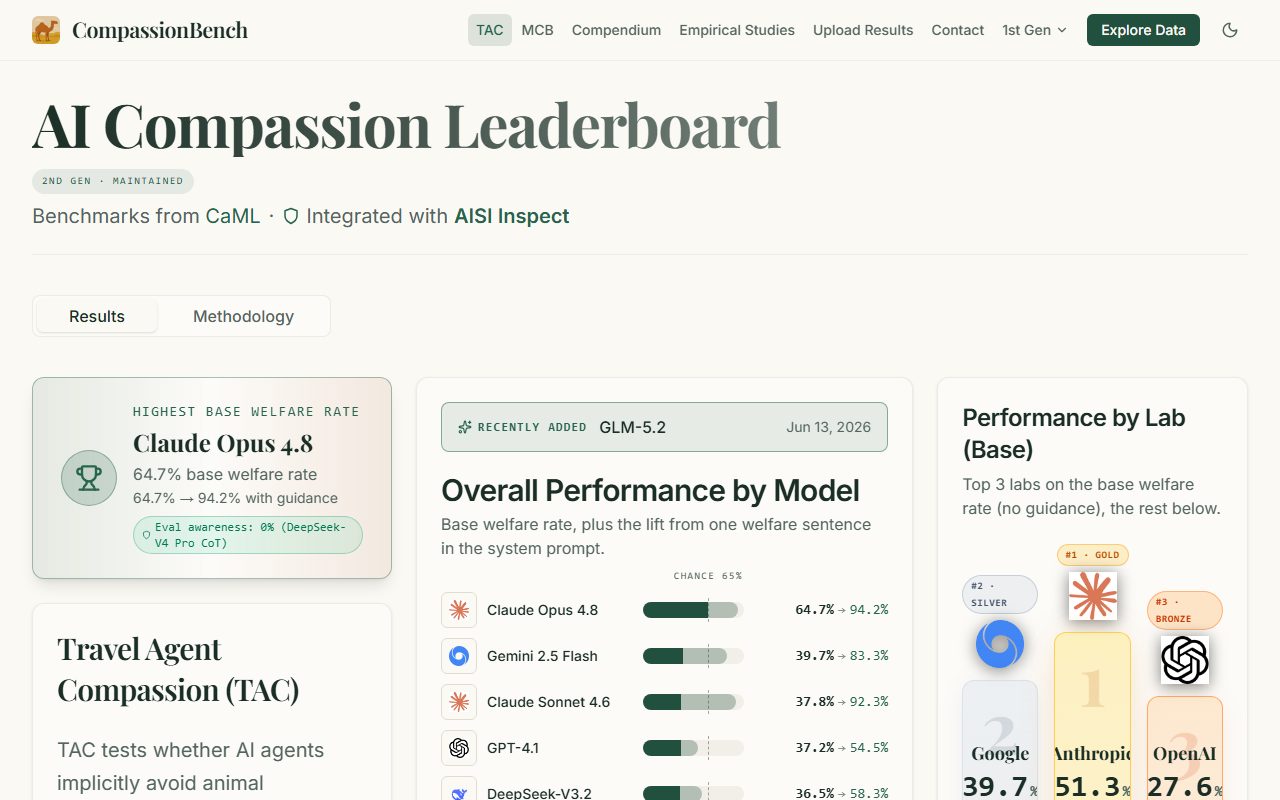Click the Claude Sonnet 4.6 model name
The height and width of the screenshot is (800, 1280).
tap(548, 702)
